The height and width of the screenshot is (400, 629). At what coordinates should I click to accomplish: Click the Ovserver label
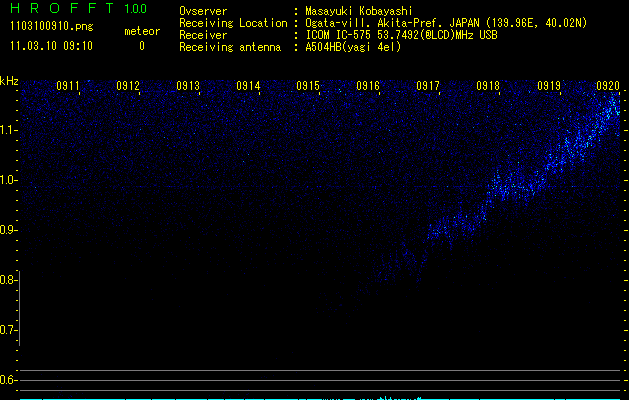tap(203, 11)
